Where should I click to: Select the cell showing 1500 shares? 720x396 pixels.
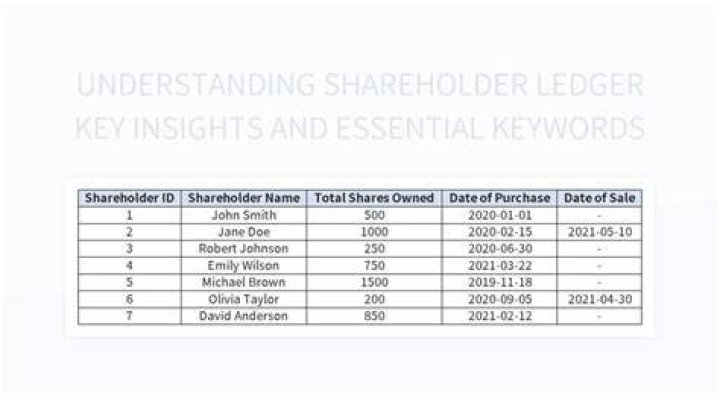click(374, 283)
